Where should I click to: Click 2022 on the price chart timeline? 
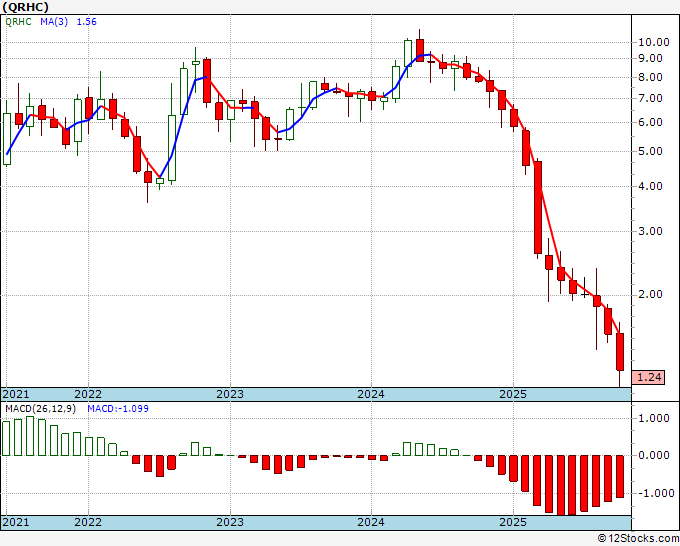pos(88,394)
